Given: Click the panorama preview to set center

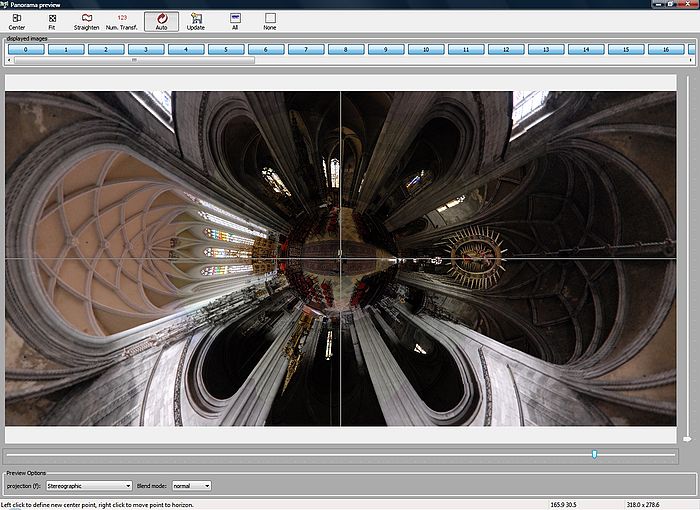Looking at the screenshot, I should pyautogui.click(x=340, y=258).
